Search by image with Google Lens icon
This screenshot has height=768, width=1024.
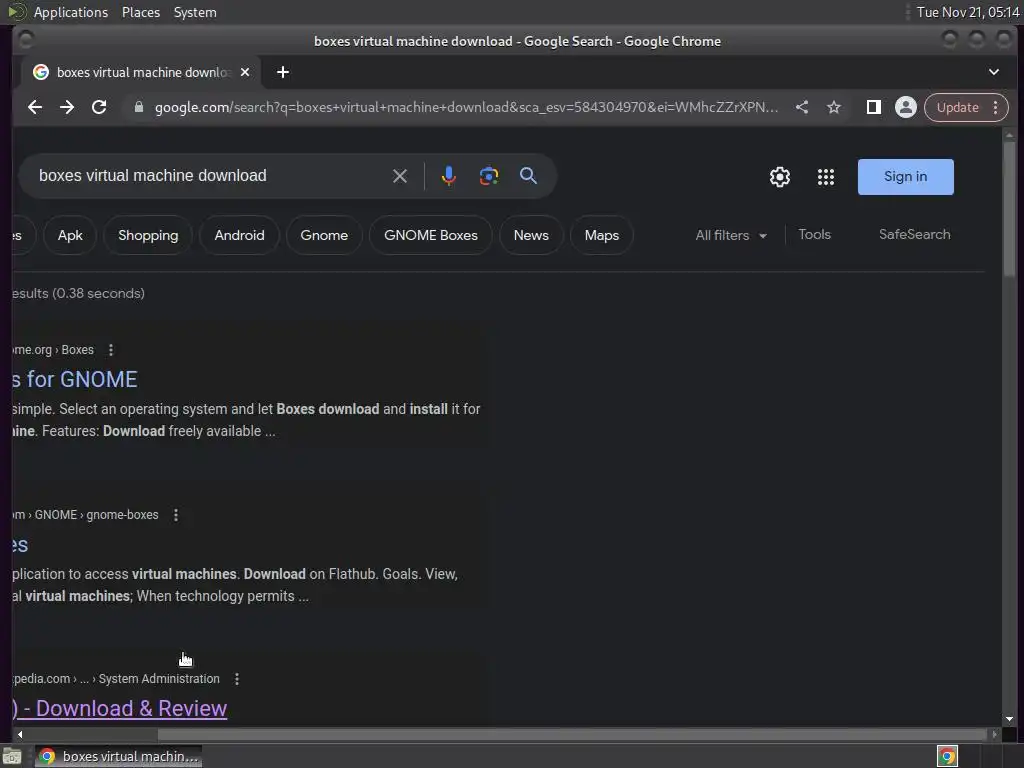(x=488, y=176)
